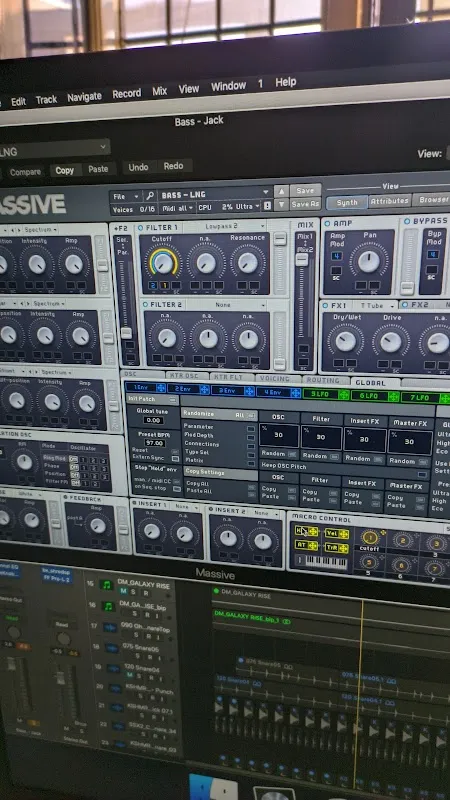Viewport: 450px width, 800px height.
Task: Enable Extern Sync checkbox
Action: (x=176, y=459)
